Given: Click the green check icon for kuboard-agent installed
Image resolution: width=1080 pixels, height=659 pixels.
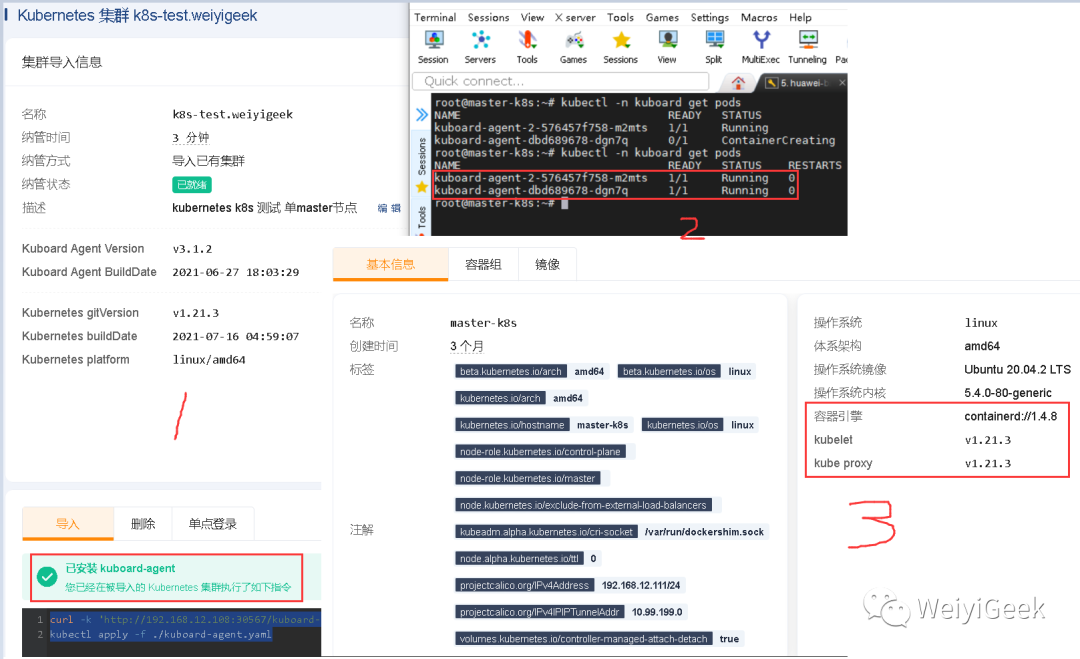Looking at the screenshot, I should (x=47, y=577).
